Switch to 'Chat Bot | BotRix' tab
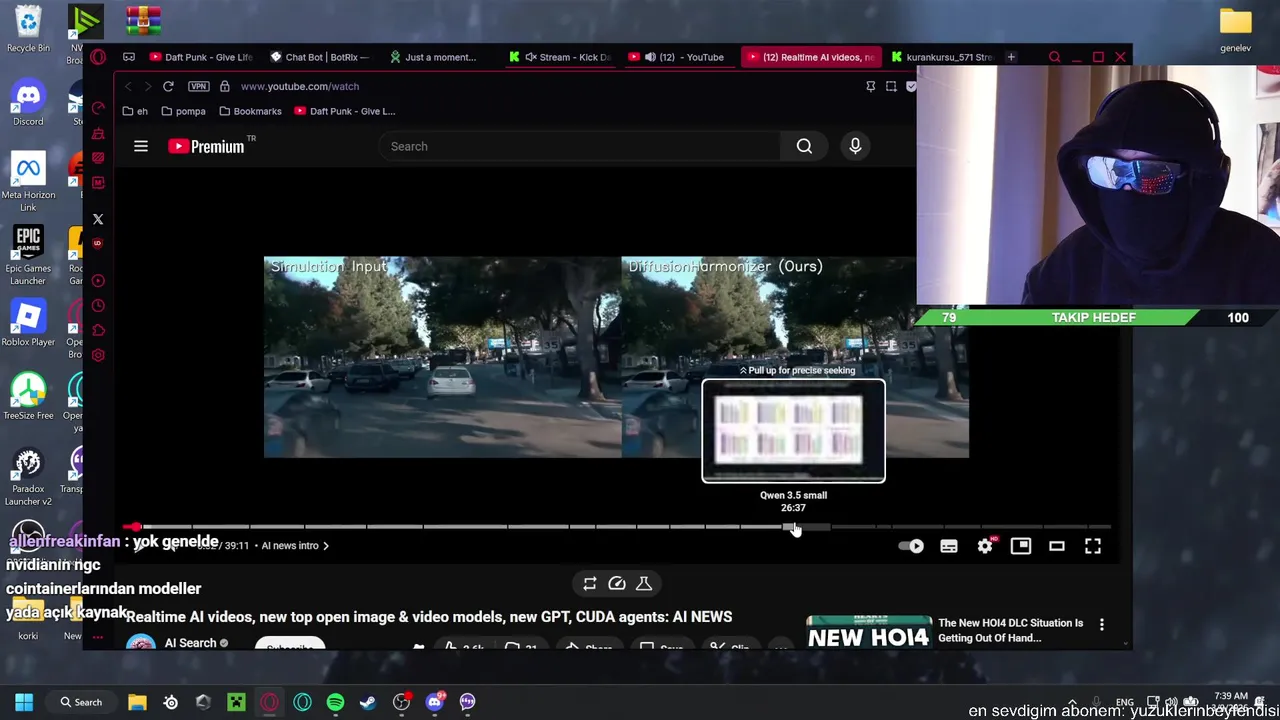 coord(320,57)
